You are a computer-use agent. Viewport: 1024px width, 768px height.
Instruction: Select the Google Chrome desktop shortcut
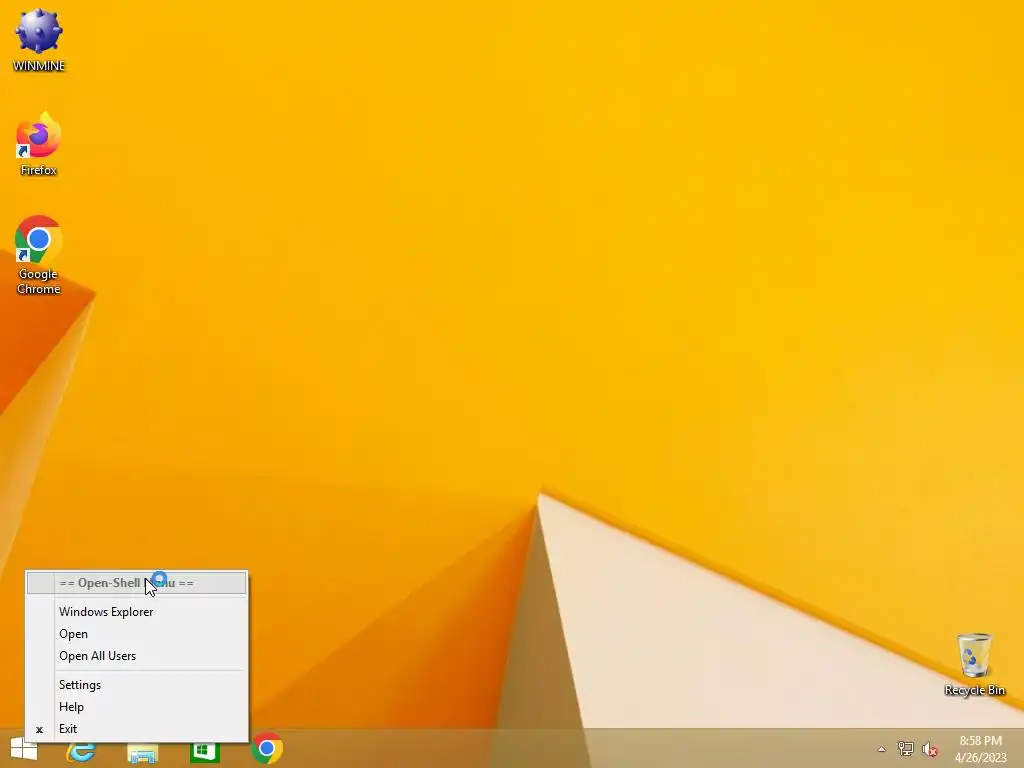tap(39, 255)
